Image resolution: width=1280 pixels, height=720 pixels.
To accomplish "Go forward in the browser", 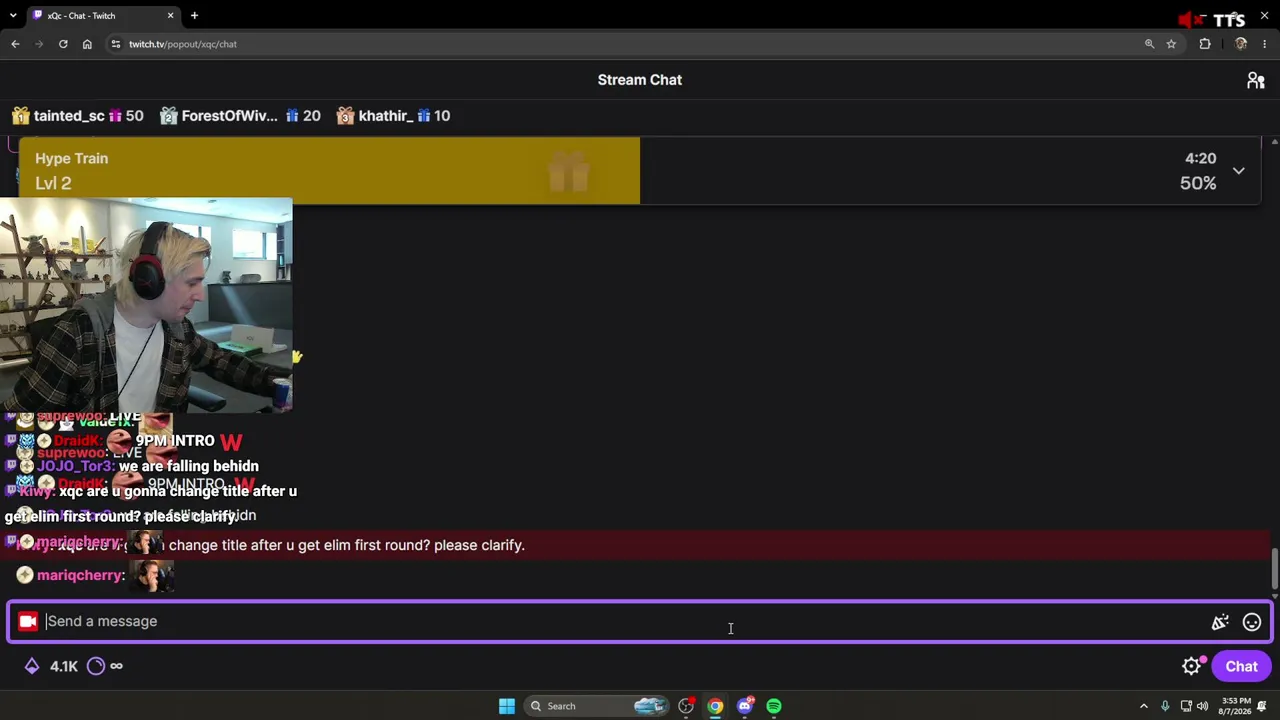I will [39, 44].
